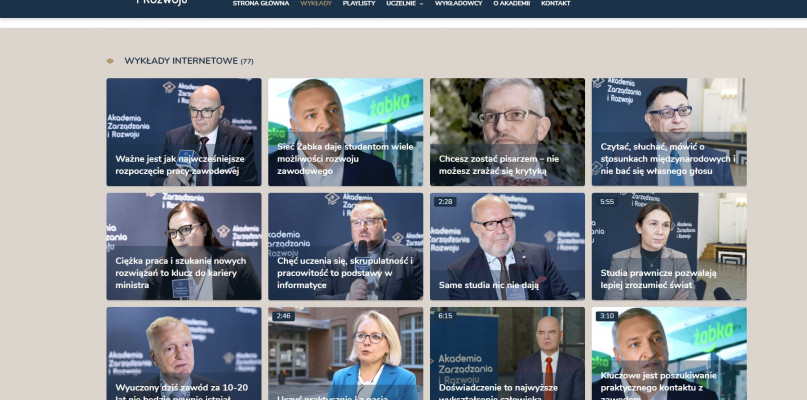This screenshot has width=807, height=400.
Task: Select the Wykłady navigation item
Action: coord(316,4)
